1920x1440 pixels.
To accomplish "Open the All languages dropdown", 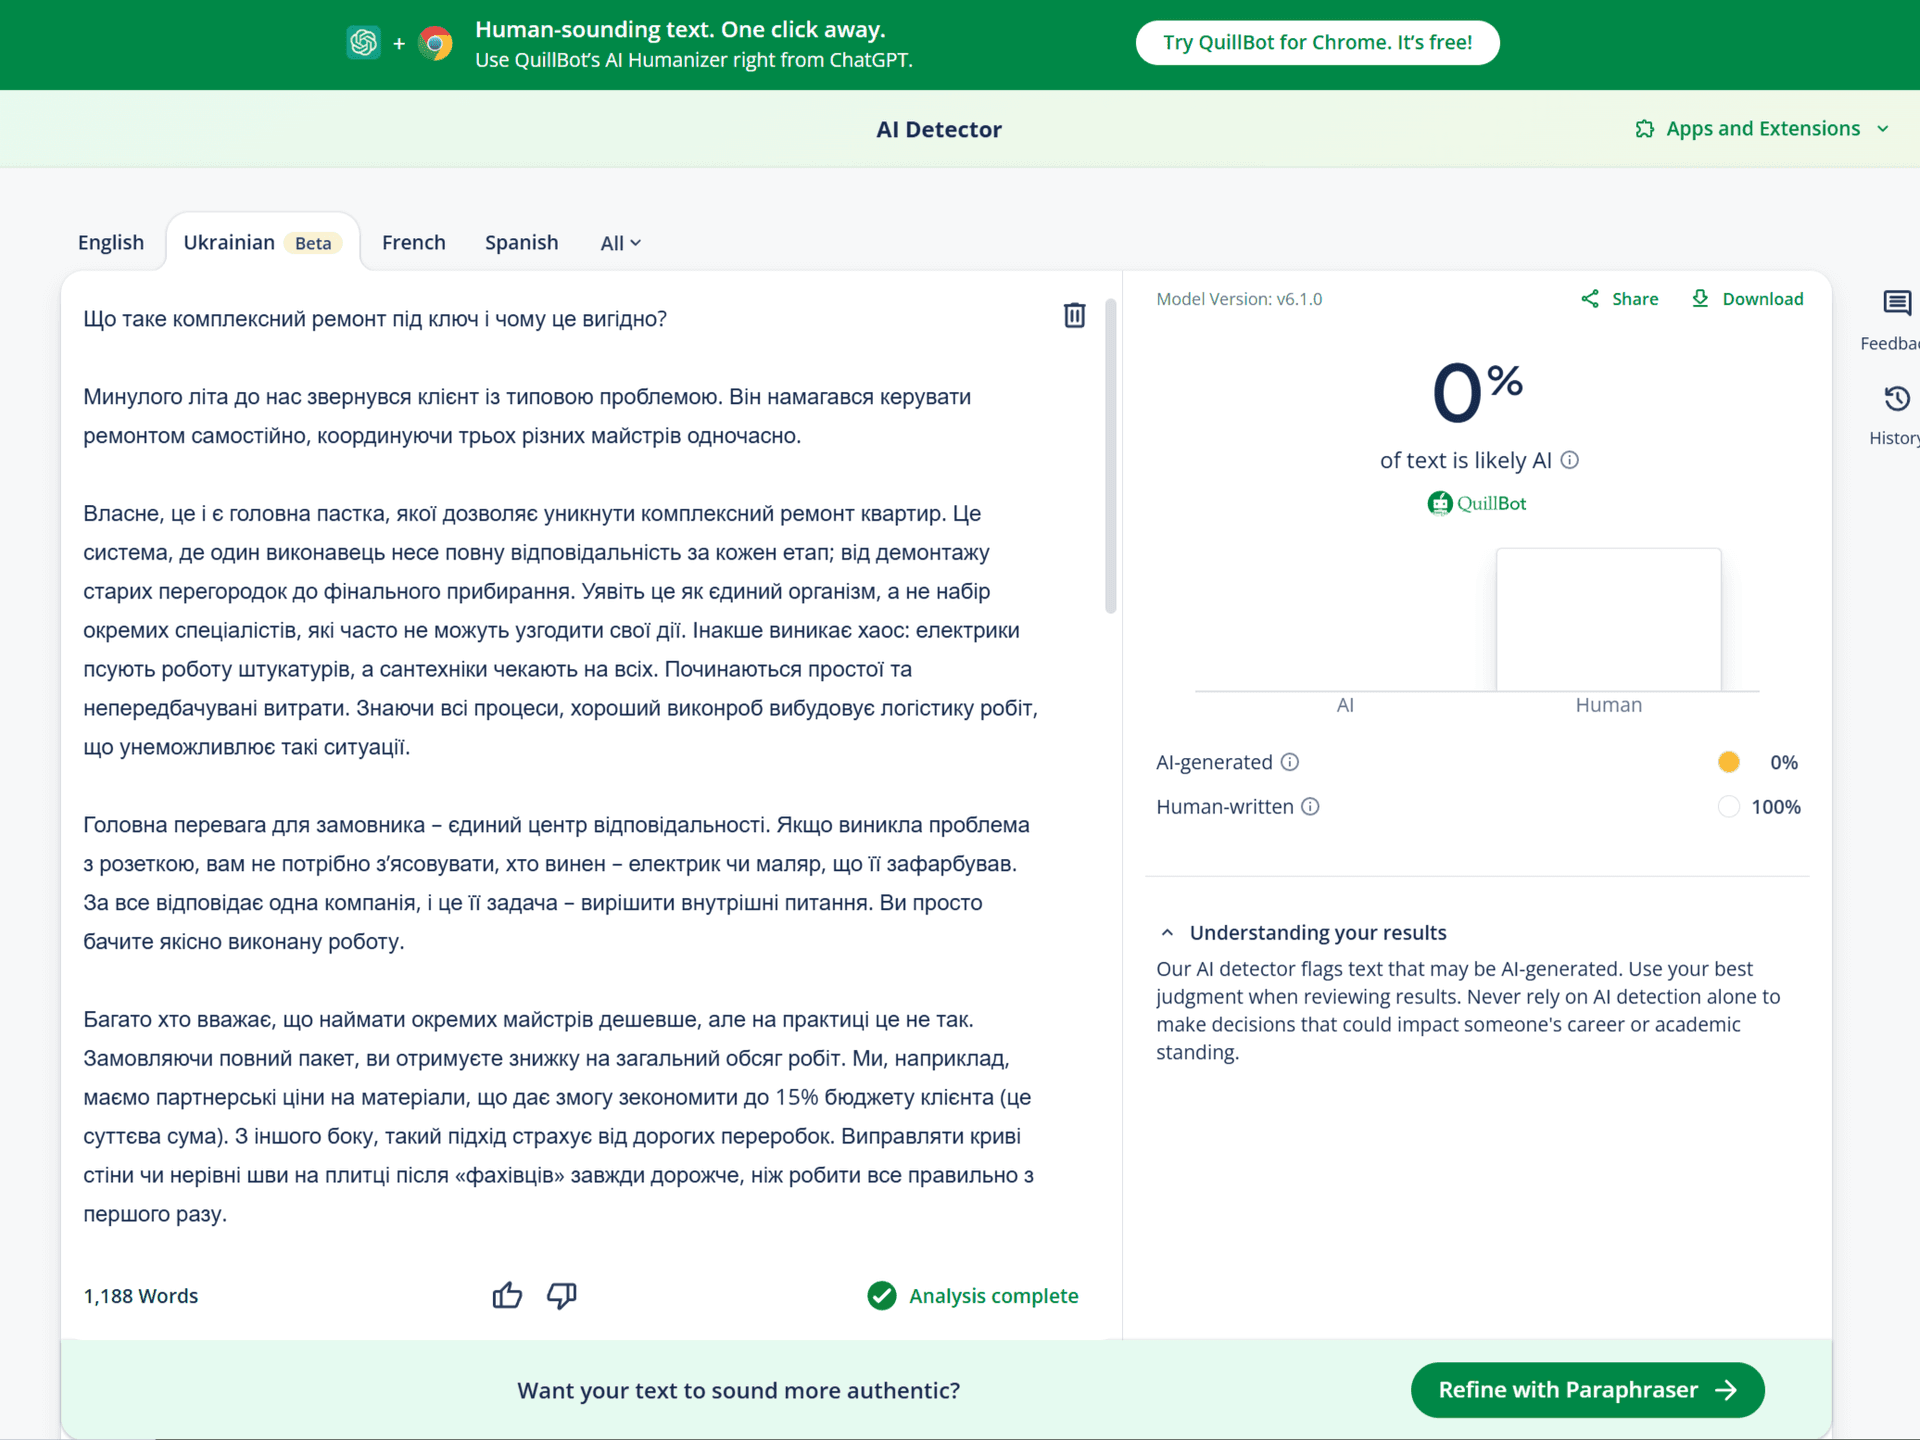I will tap(620, 242).
